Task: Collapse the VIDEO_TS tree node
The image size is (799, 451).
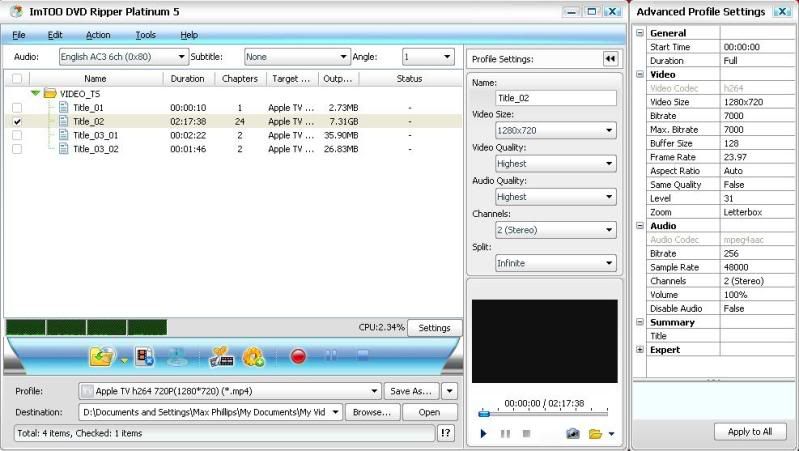Action: (x=35, y=94)
